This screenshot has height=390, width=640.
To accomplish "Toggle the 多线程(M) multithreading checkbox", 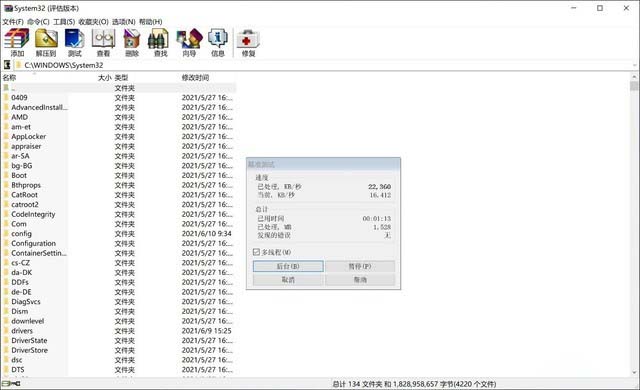I will (256, 252).
